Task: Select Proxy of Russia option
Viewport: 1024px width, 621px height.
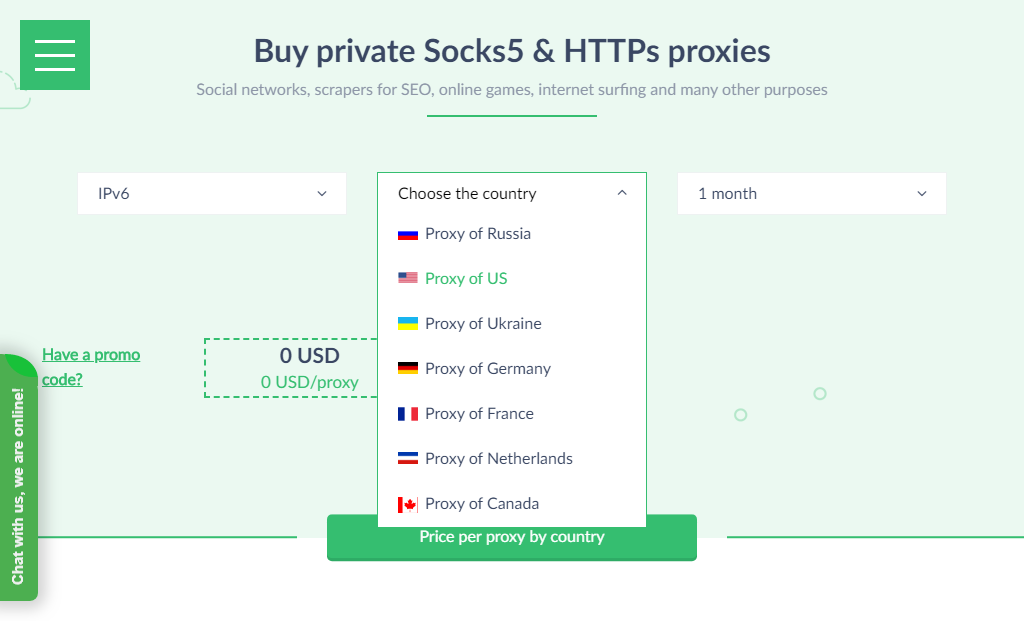Action: [512, 234]
